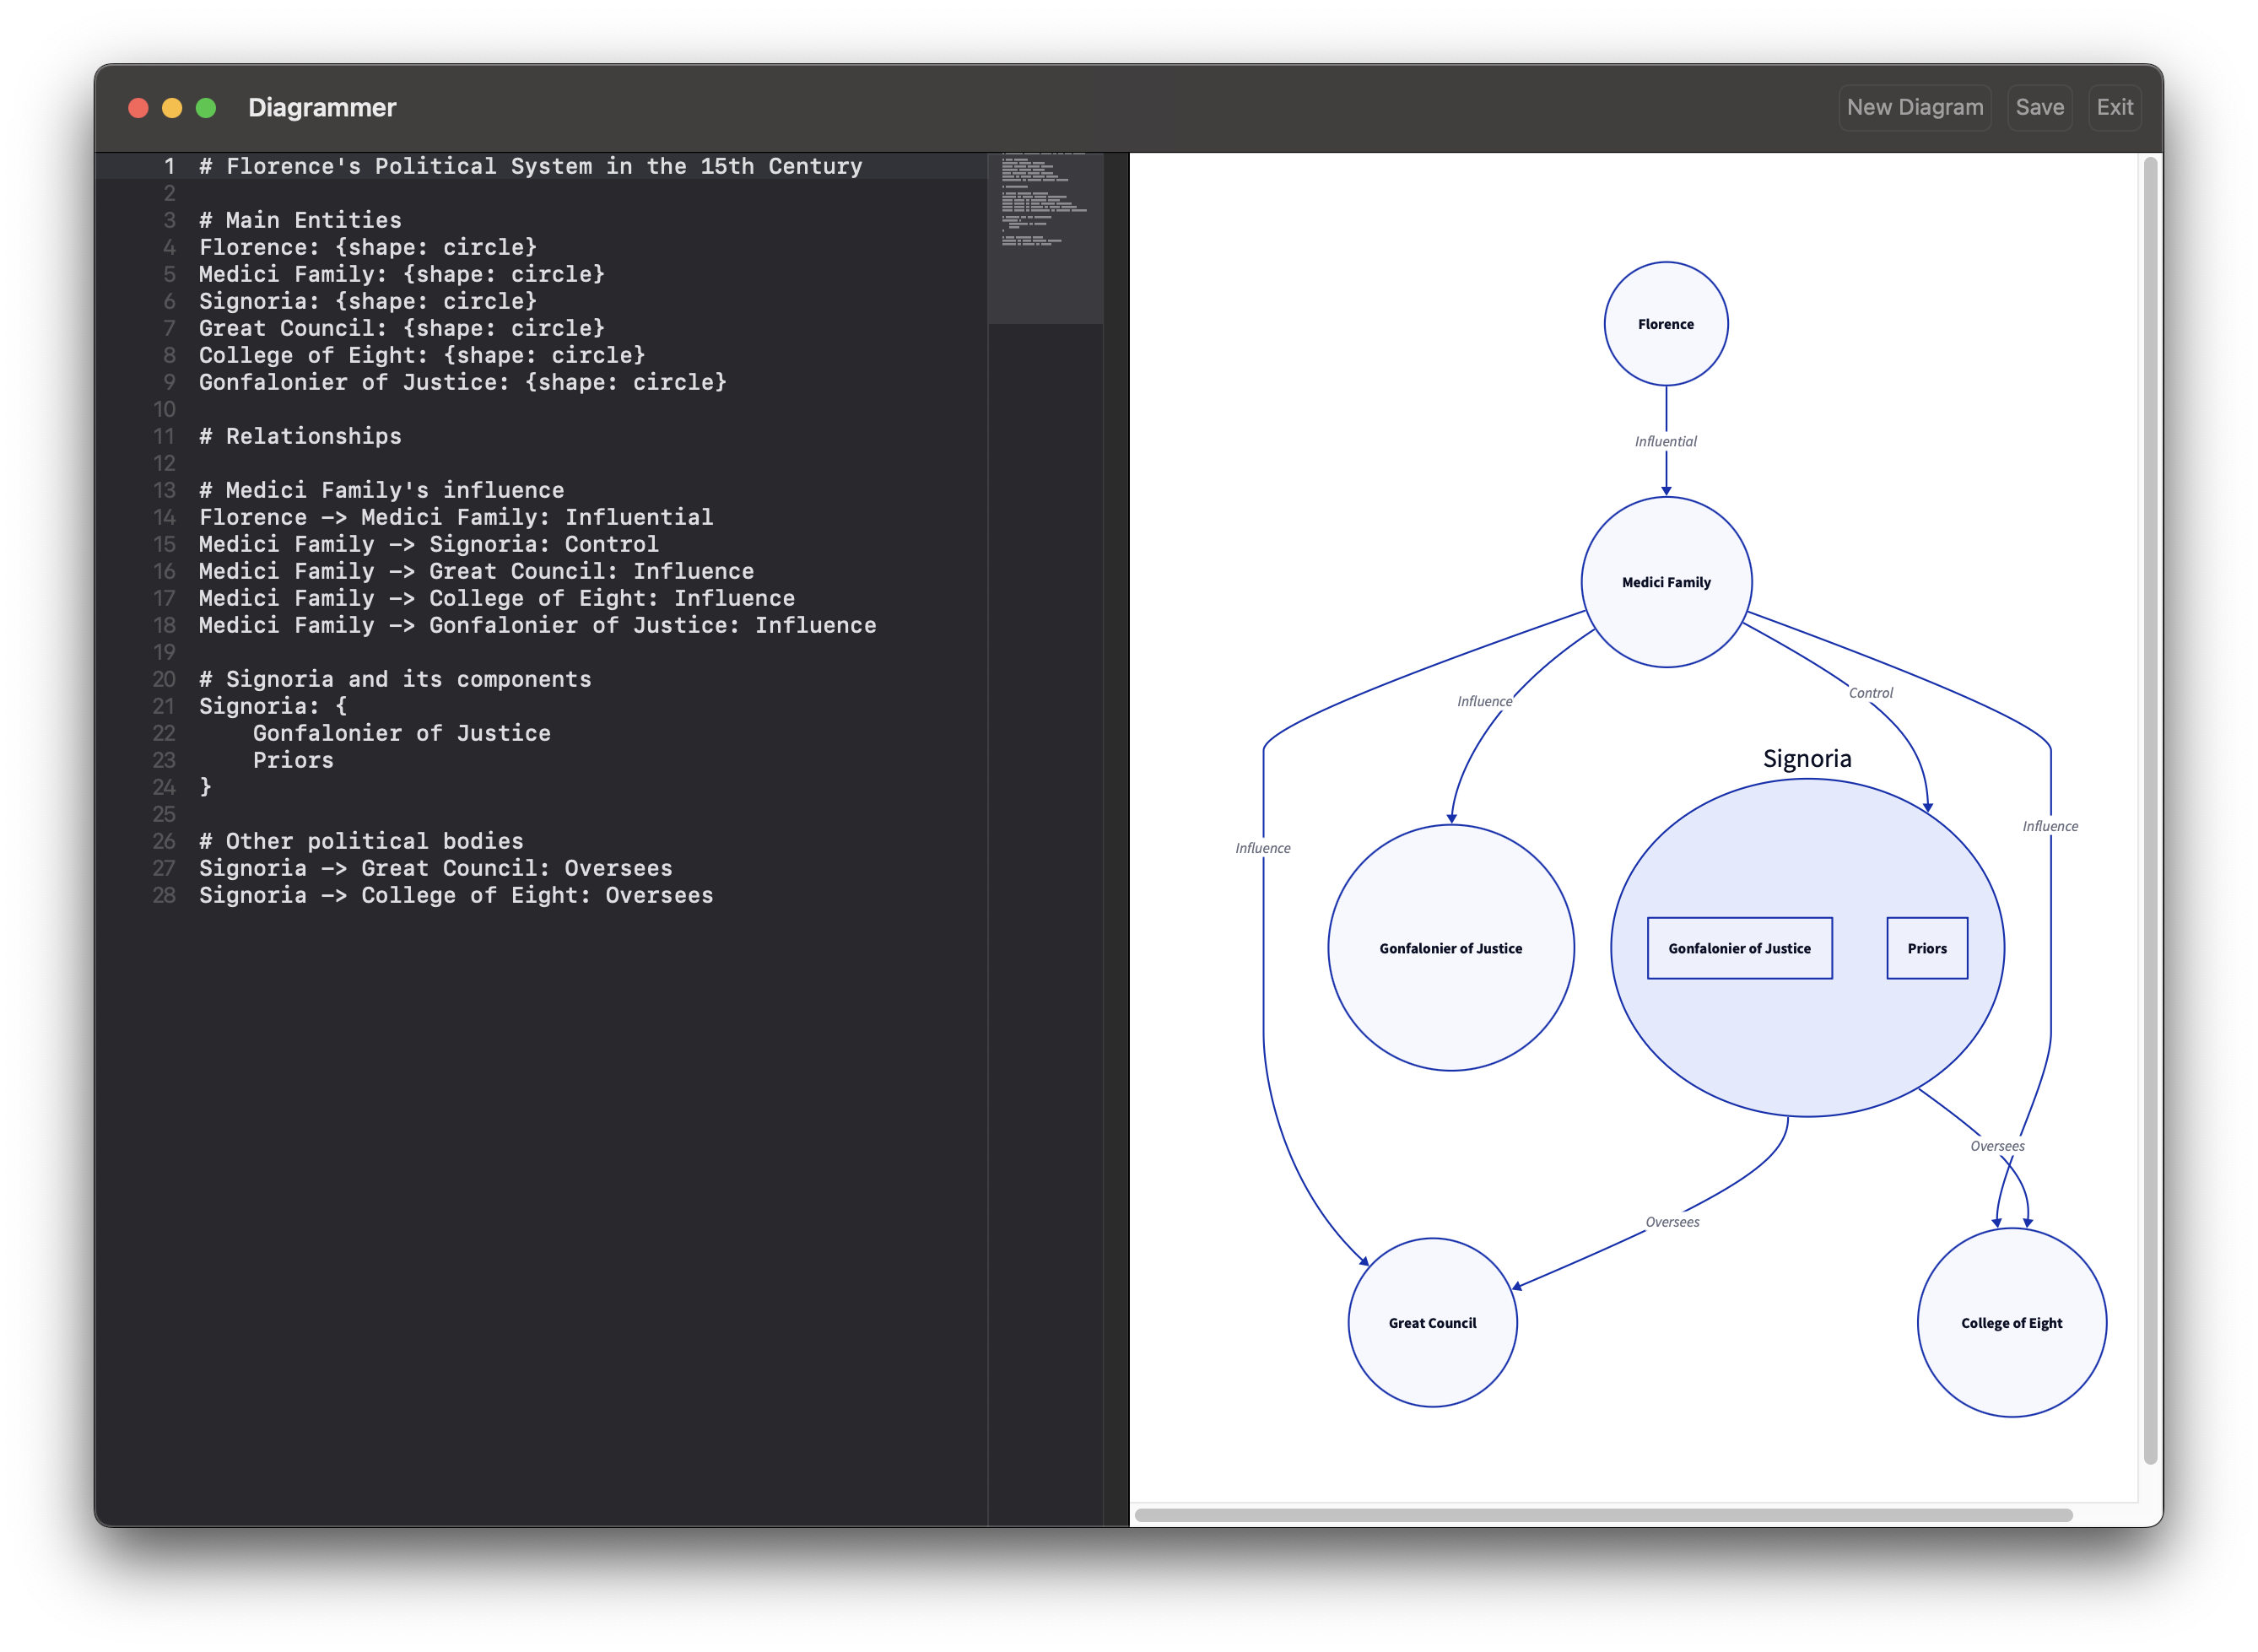Select the Medici Family circle node
This screenshot has height=1652, width=2258.
coord(1665,582)
